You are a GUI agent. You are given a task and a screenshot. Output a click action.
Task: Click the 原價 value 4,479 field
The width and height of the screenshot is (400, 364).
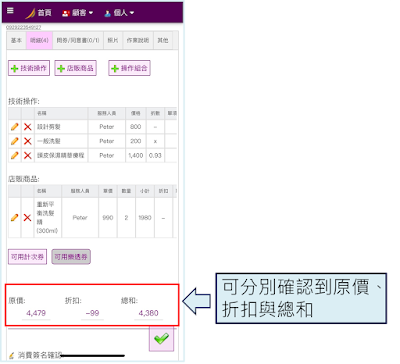pos(36,313)
